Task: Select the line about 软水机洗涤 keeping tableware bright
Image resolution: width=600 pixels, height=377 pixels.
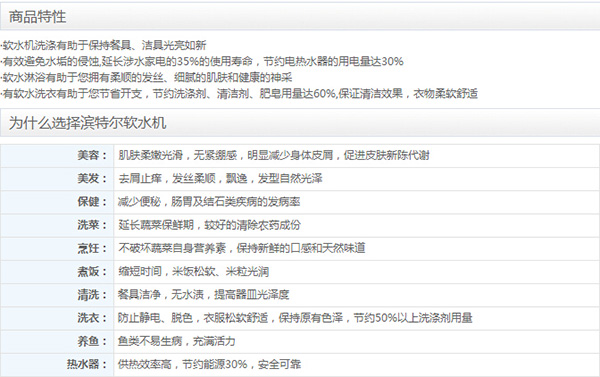Action: click(x=104, y=46)
